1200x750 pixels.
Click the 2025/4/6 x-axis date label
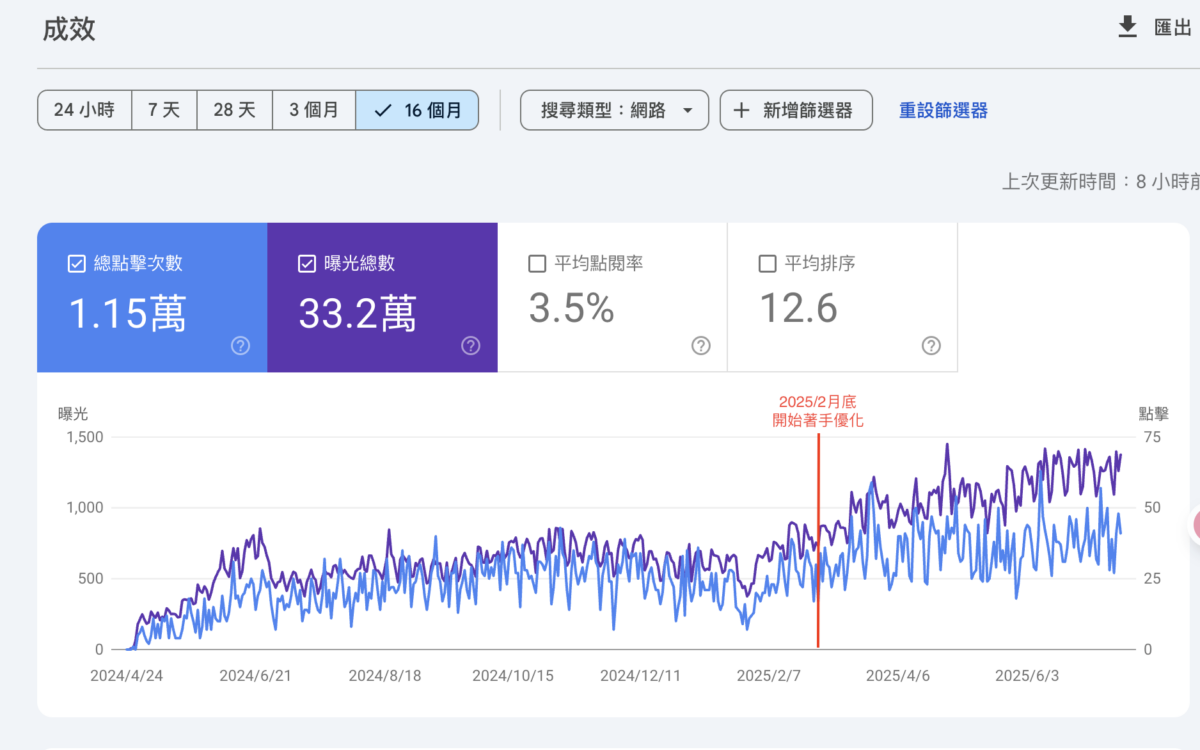tap(898, 676)
